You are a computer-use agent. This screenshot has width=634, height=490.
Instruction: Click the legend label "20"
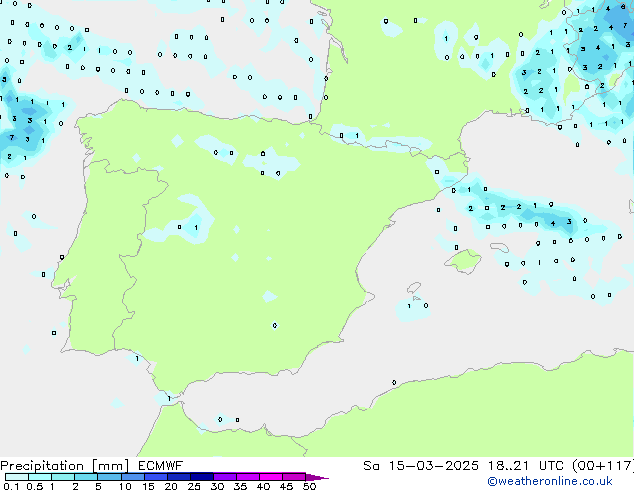point(171,486)
